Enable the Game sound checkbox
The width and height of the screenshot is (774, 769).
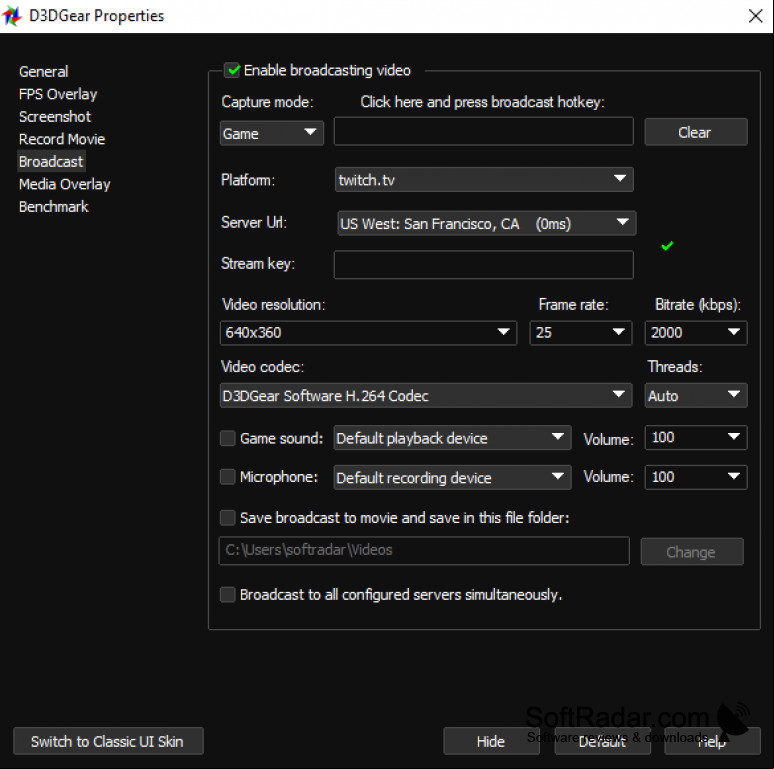(227, 438)
